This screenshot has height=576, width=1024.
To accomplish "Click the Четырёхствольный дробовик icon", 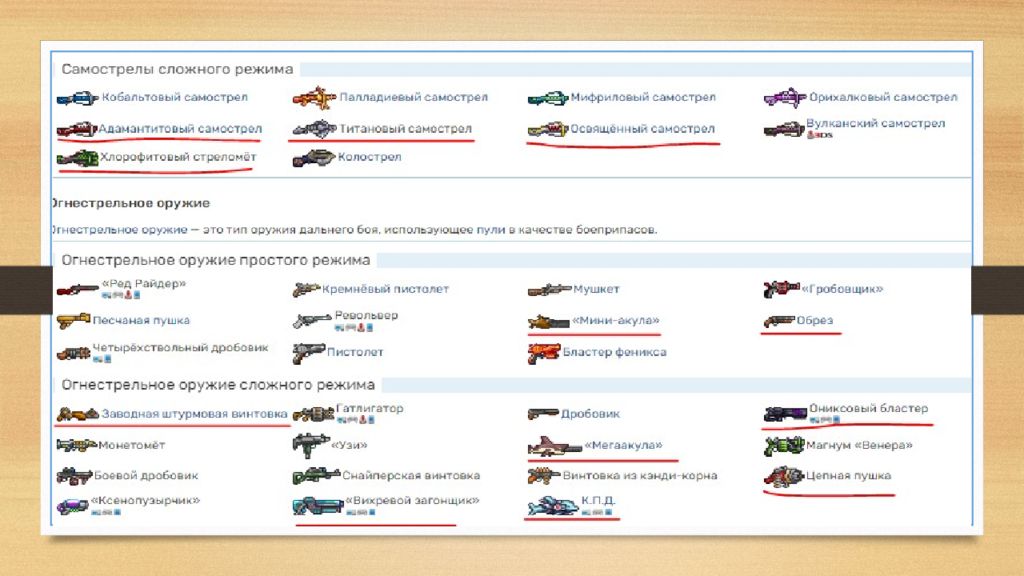I will pyautogui.click(x=73, y=353).
